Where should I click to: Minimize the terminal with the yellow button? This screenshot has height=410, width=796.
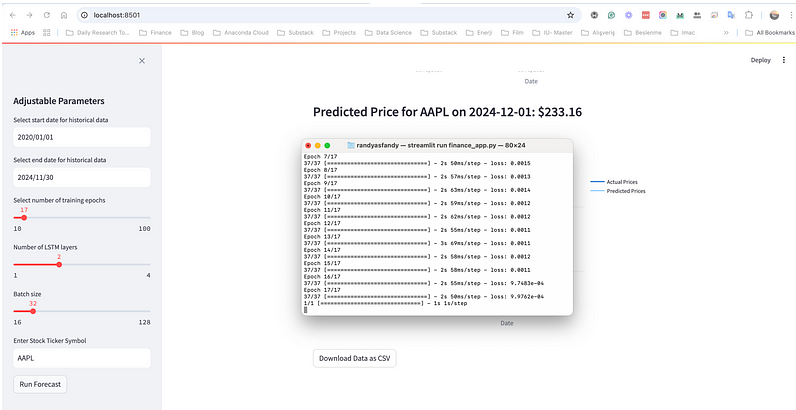pyautogui.click(x=318, y=145)
